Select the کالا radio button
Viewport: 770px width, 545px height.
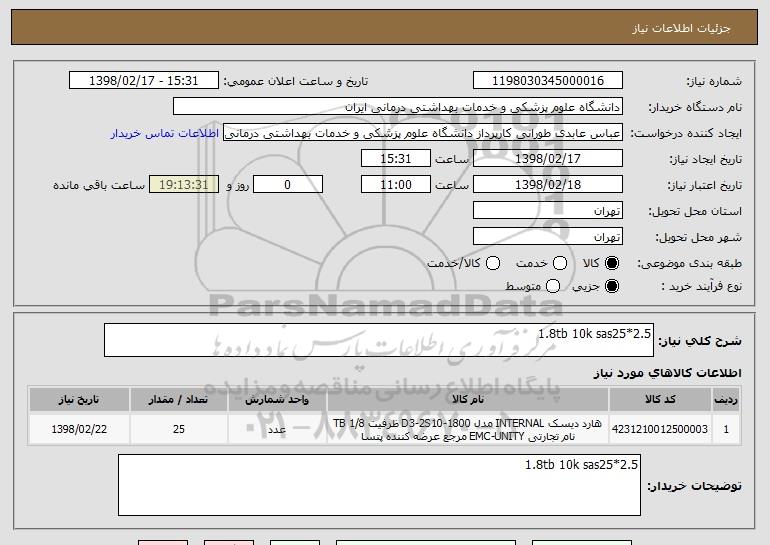[612, 264]
